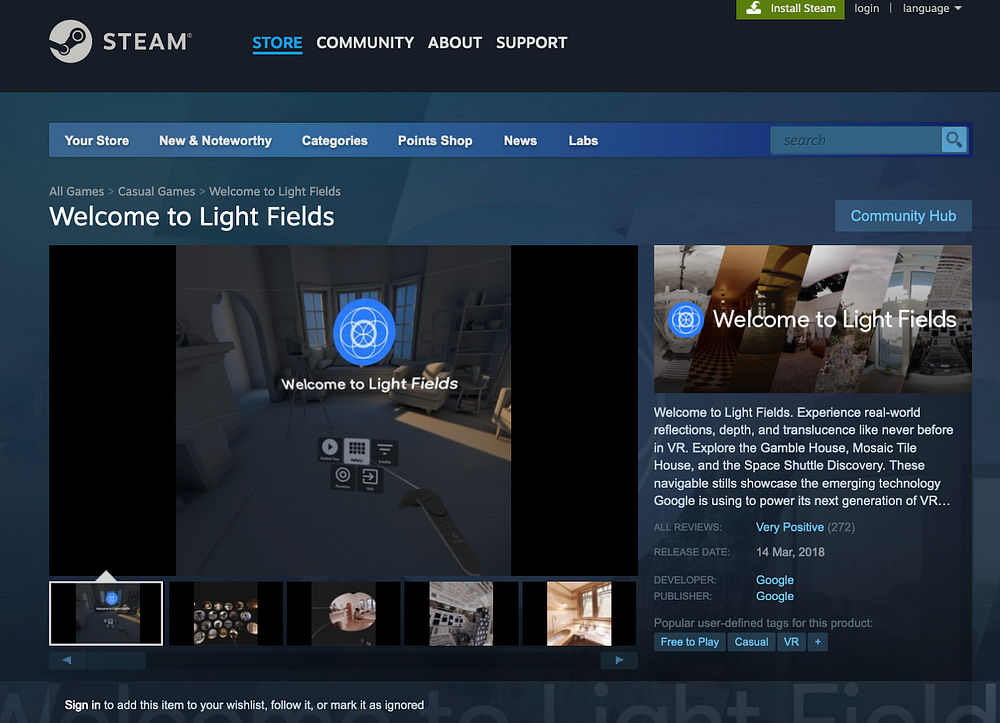Select the VR tag
This screenshot has height=723, width=1000.
point(791,641)
